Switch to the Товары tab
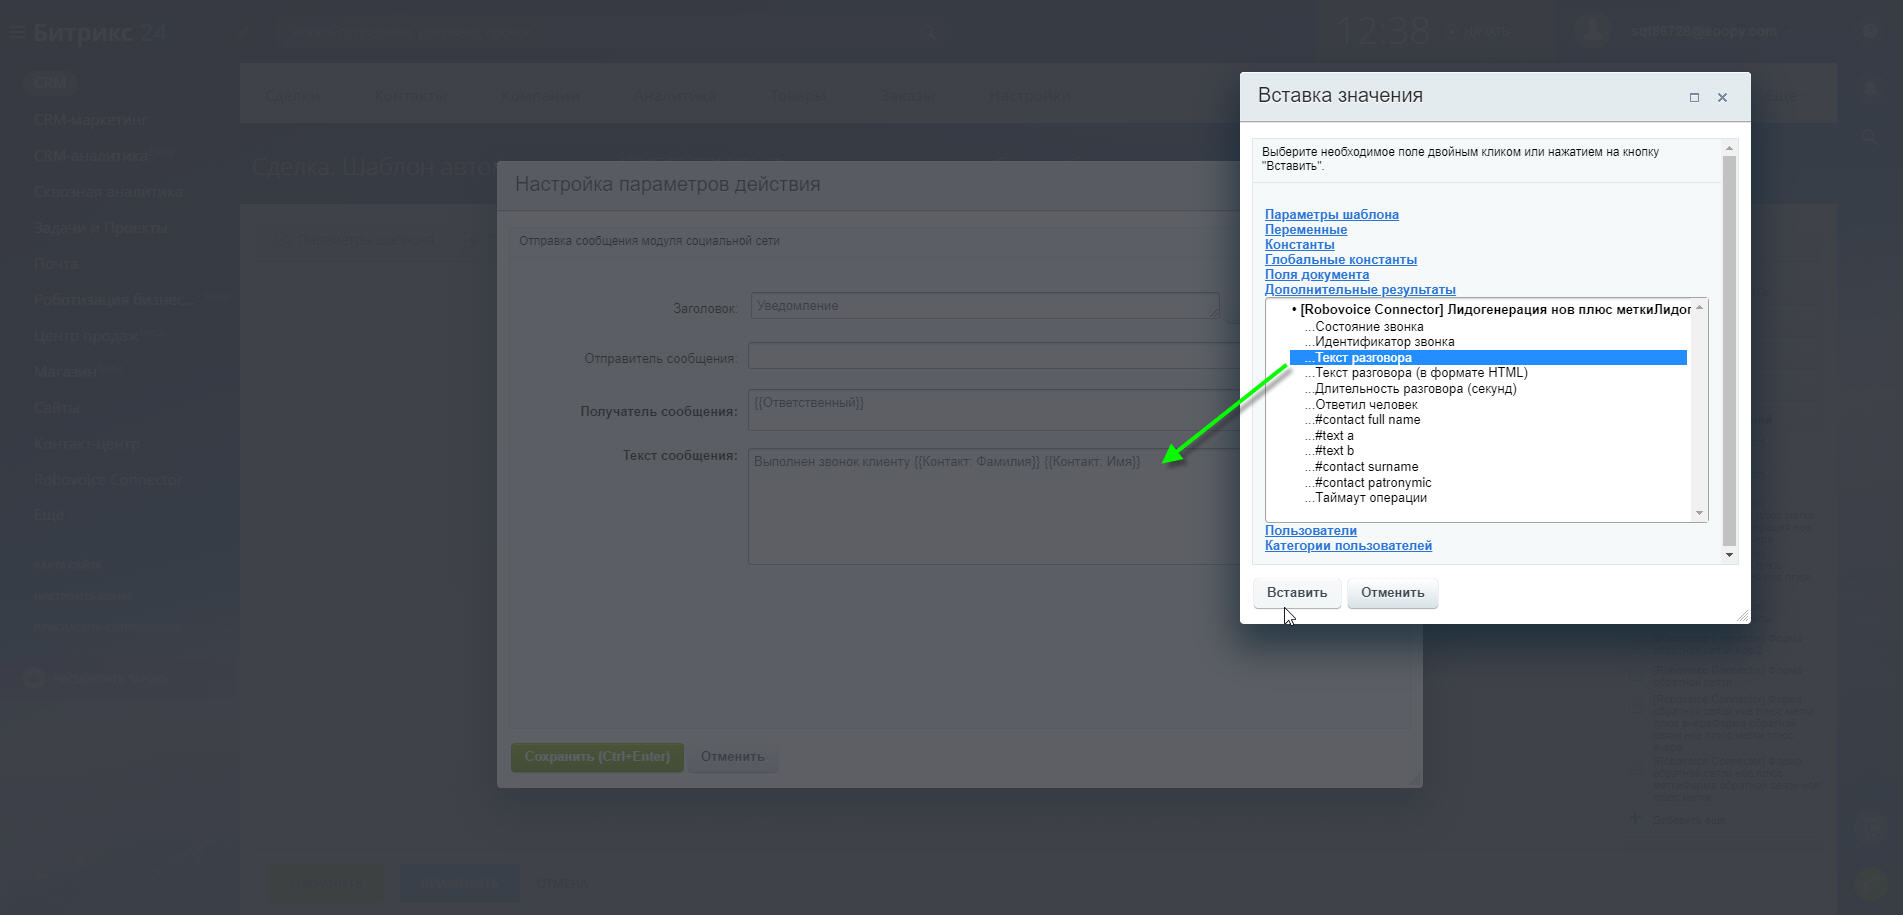Screen dimensions: 1903x915 798,96
